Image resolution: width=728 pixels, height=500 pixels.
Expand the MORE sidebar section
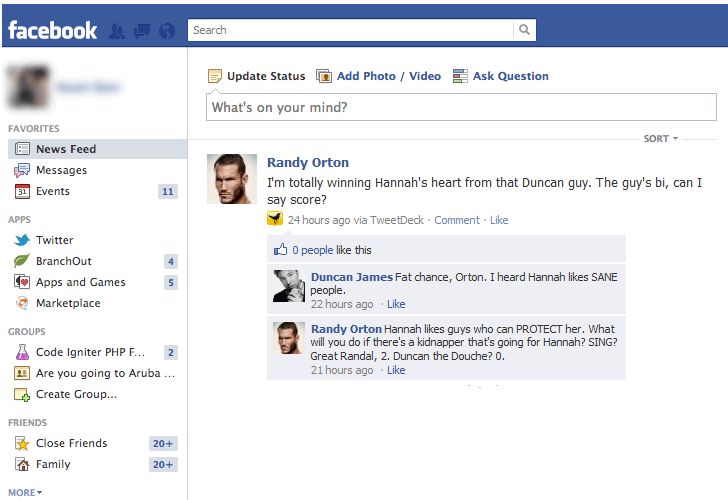click(x=25, y=492)
